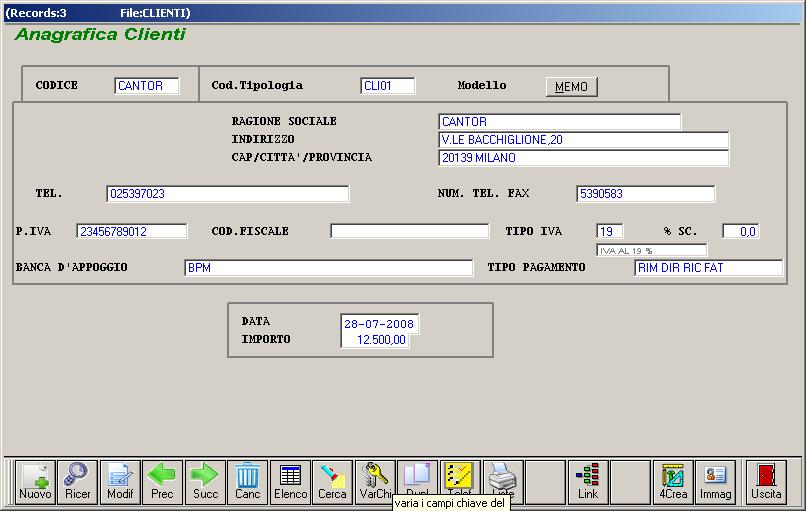The image size is (806, 511).
Task: Open the Telef checklist icon
Action: click(460, 478)
